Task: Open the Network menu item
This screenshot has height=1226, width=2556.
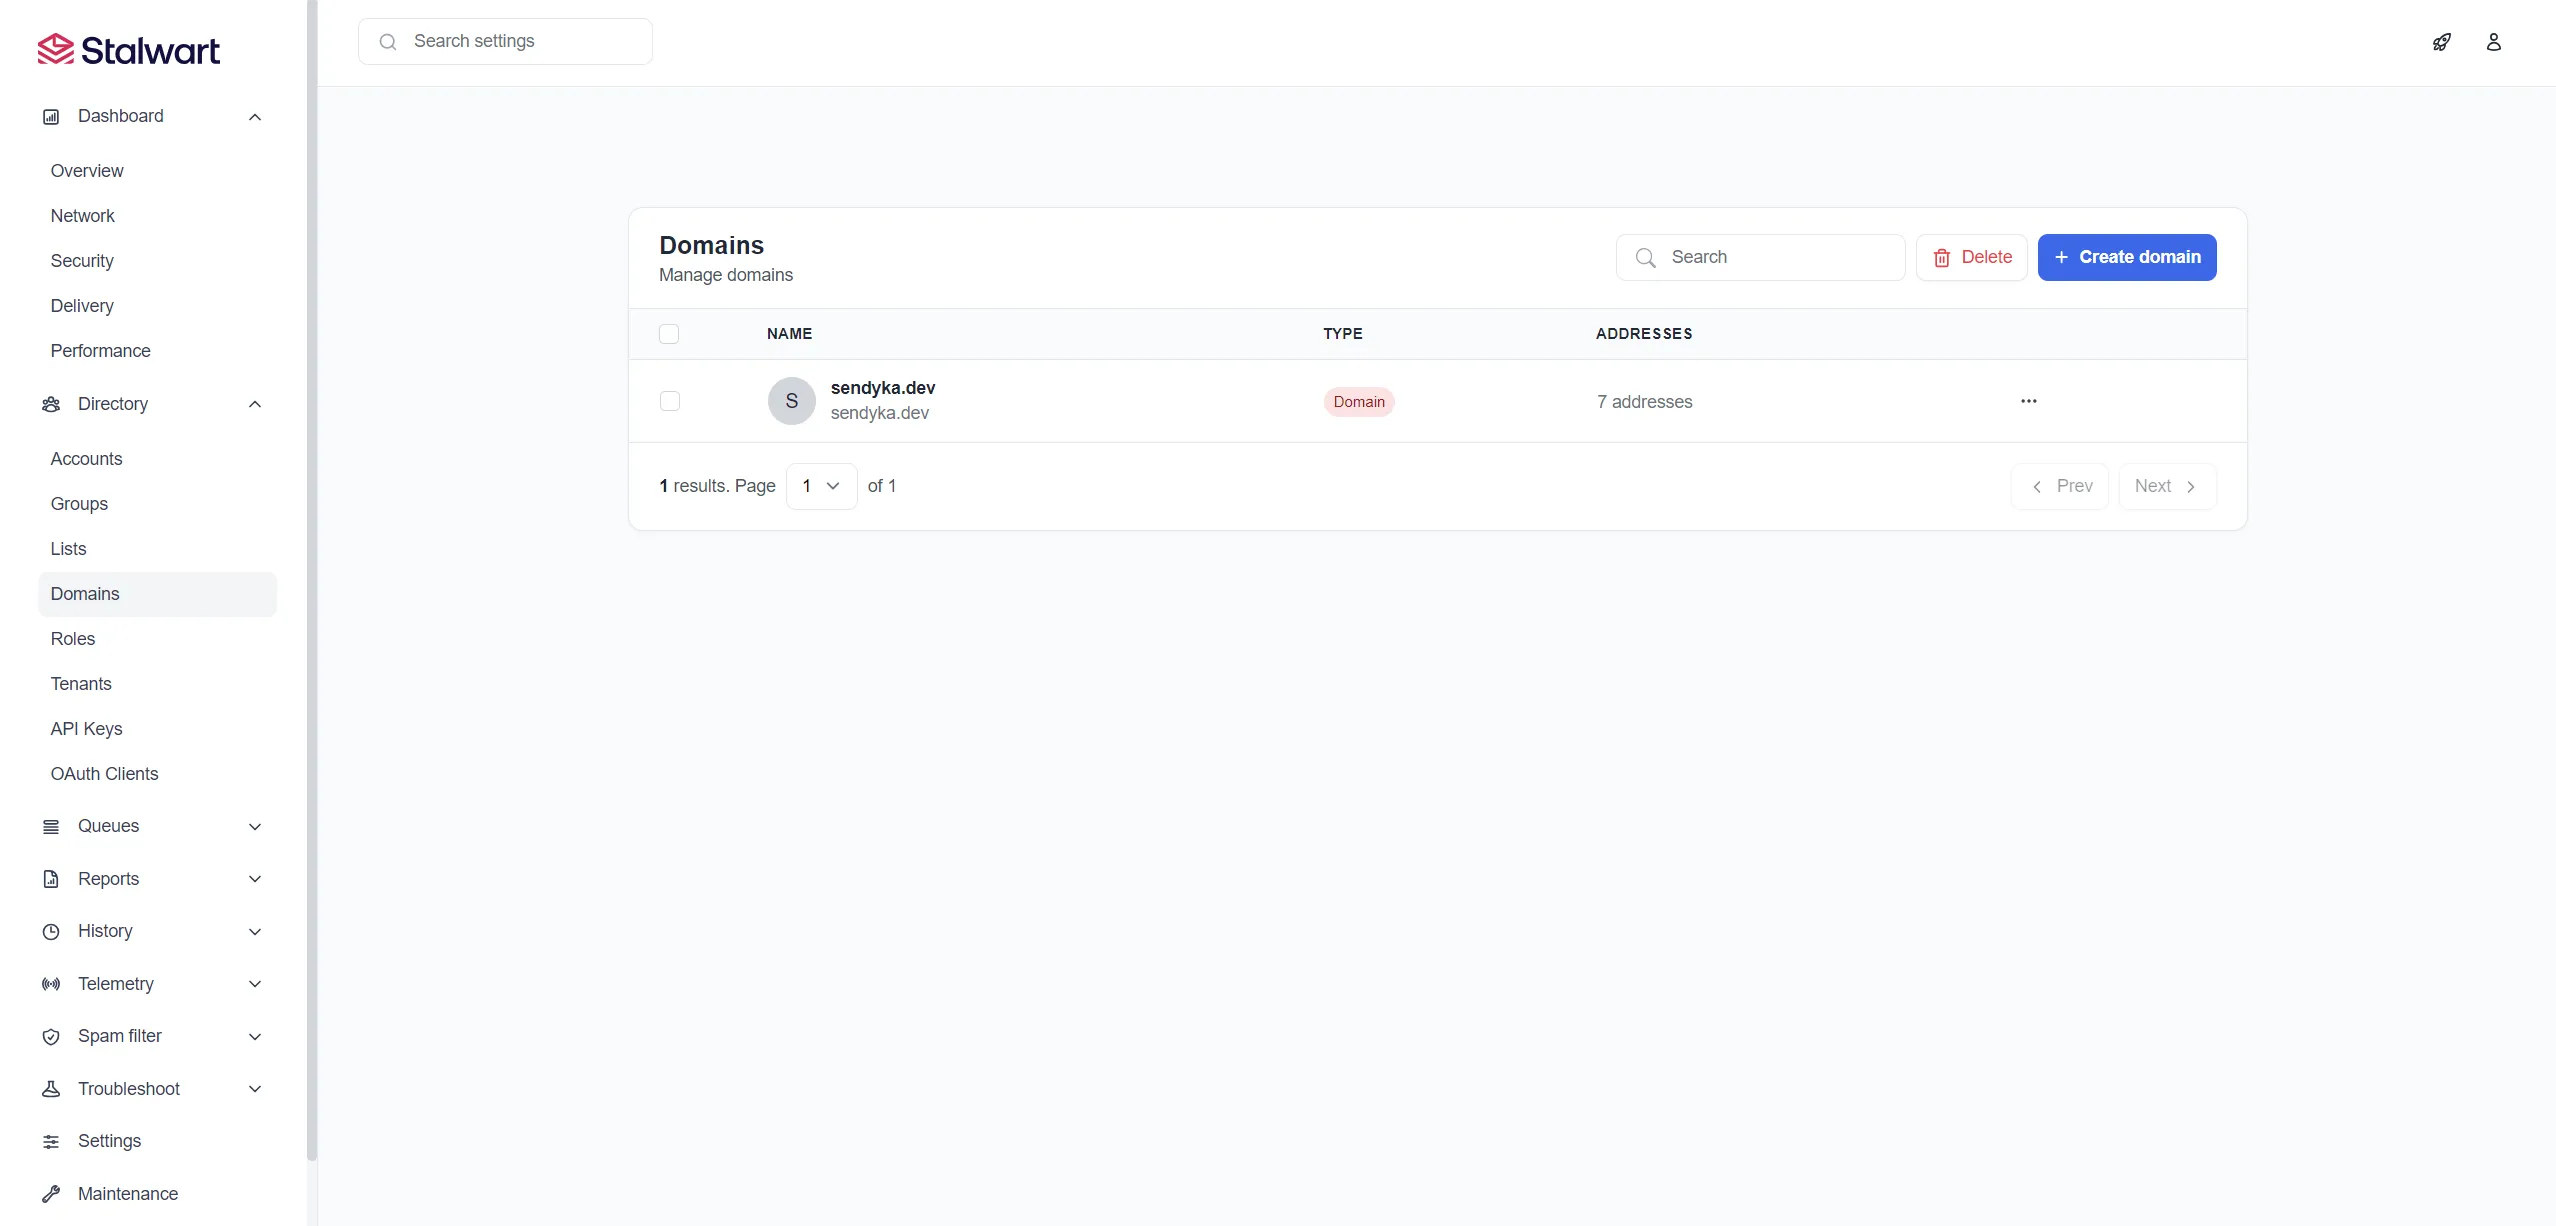Action: coord(157,216)
